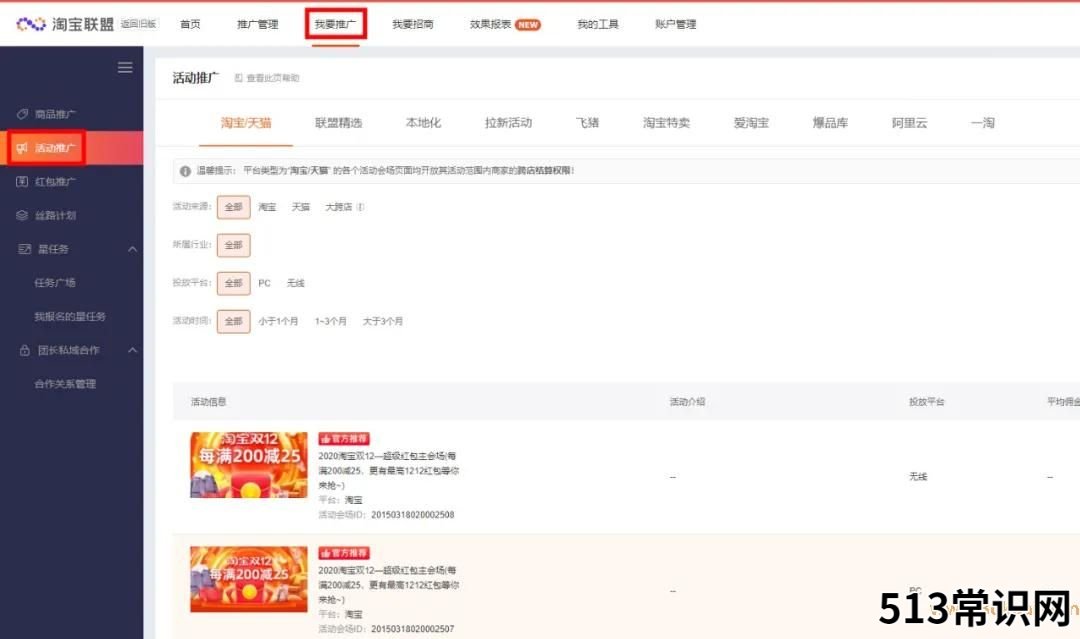Click the info icon before 温馨提示

tap(185, 171)
